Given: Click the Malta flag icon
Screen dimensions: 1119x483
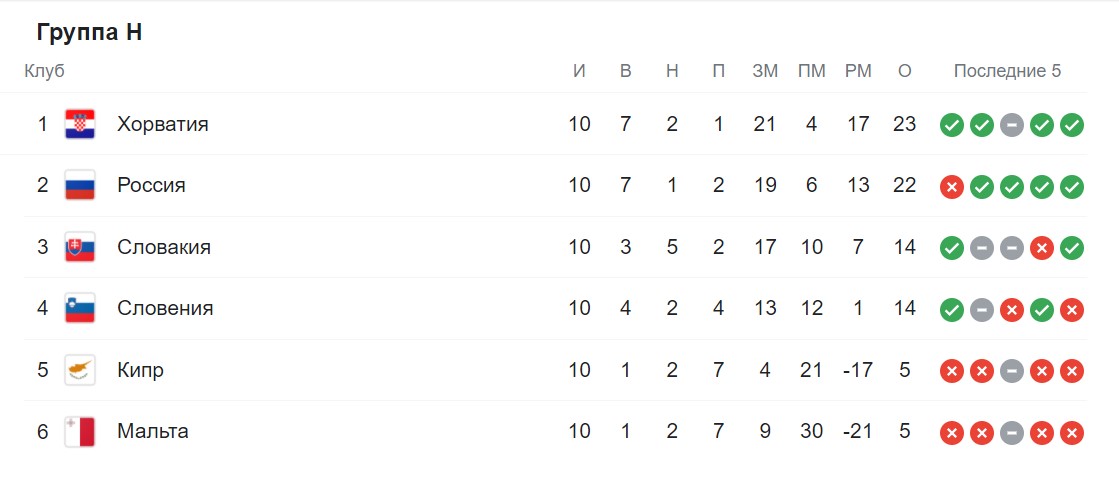Looking at the screenshot, I should tap(80, 432).
